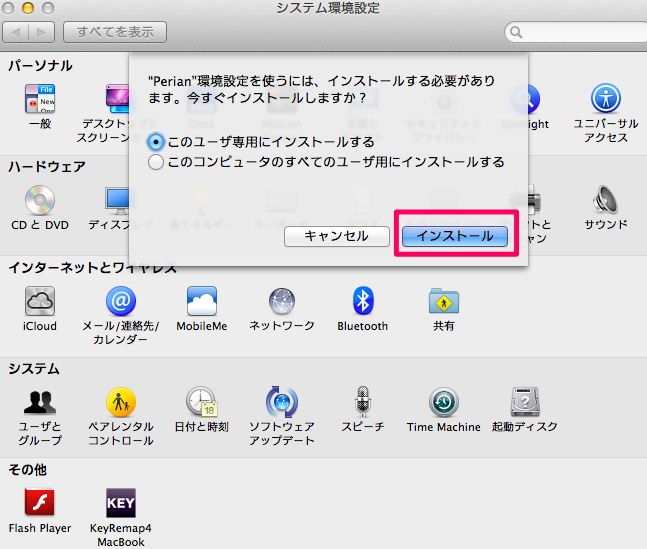Screen dimensions: 647x549
Task: Open Flash Player preferences
Action: tap(40, 503)
